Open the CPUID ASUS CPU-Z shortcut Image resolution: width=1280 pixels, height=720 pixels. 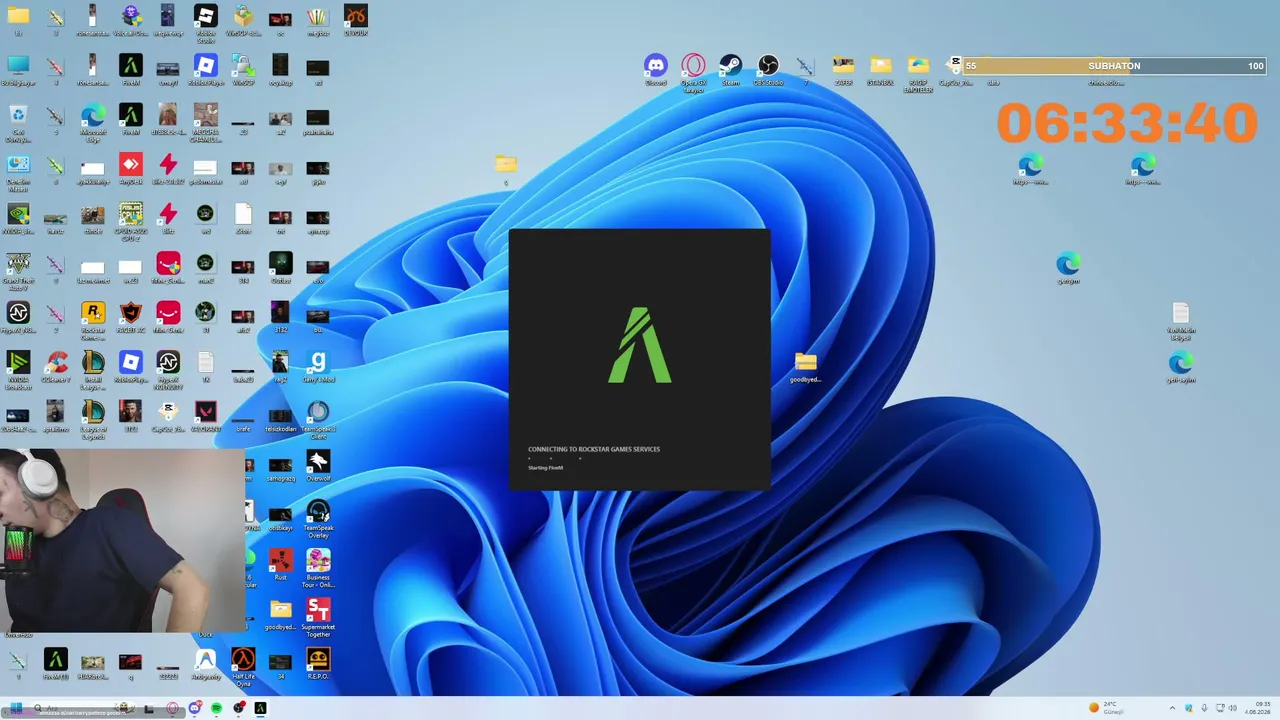tap(130, 220)
